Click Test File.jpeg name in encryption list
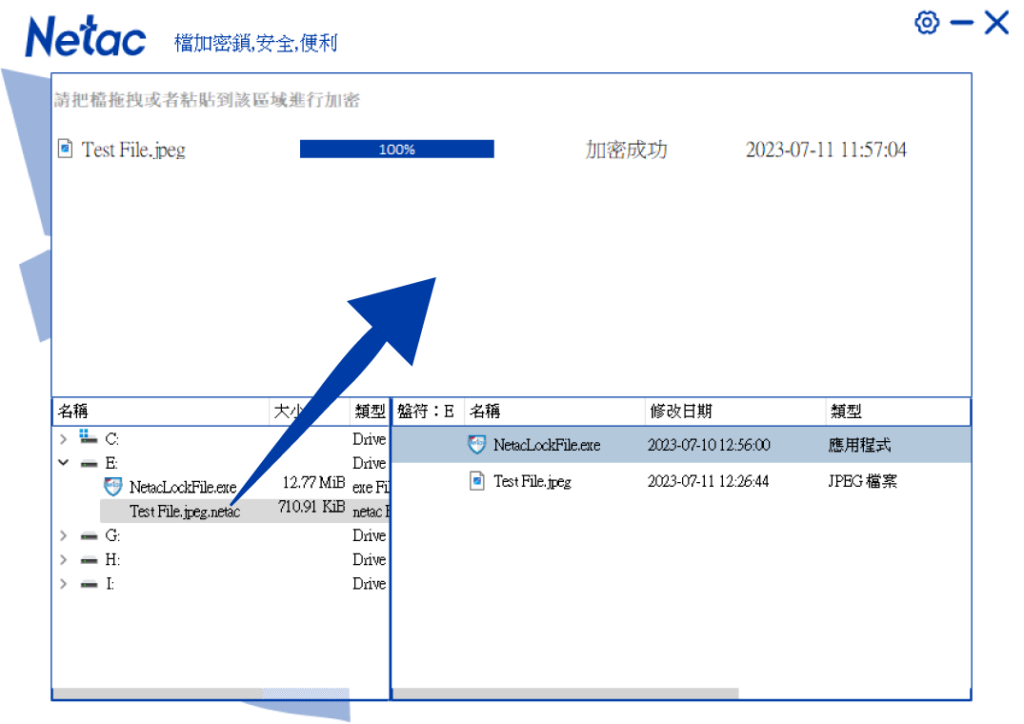Screen dimensions: 1024x724 (x=133, y=150)
